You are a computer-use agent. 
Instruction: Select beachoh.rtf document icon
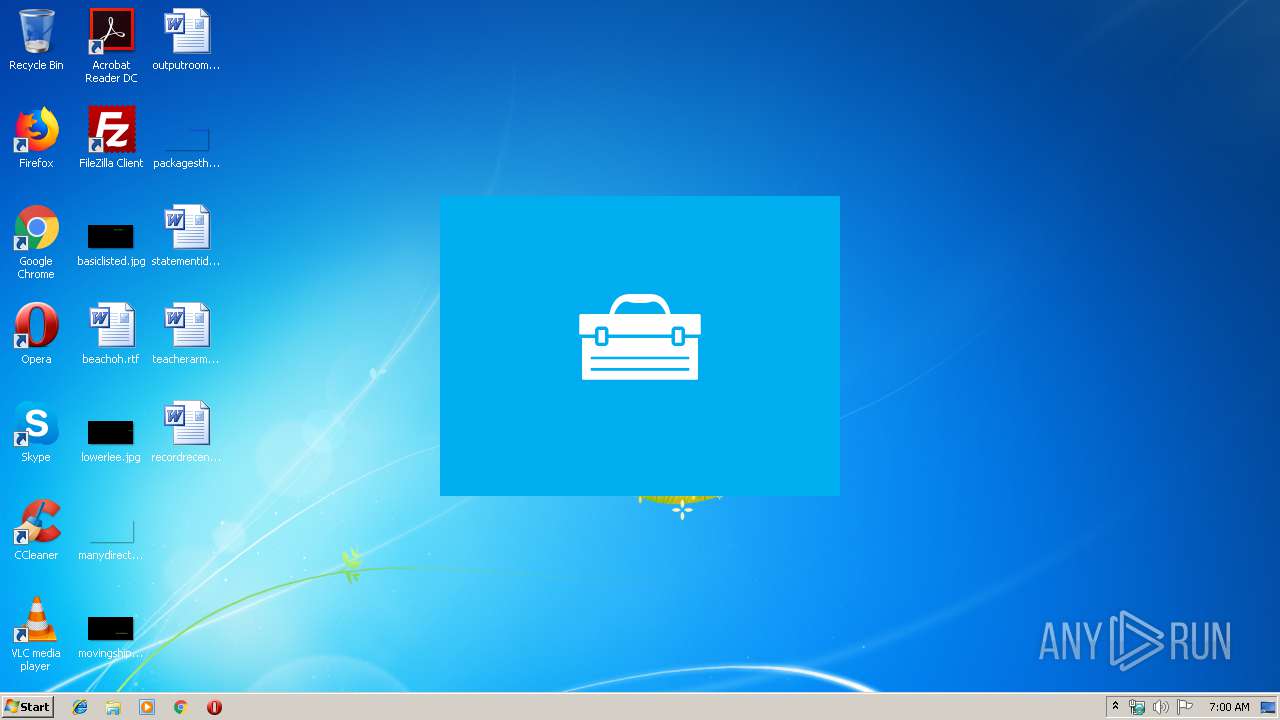pyautogui.click(x=111, y=334)
